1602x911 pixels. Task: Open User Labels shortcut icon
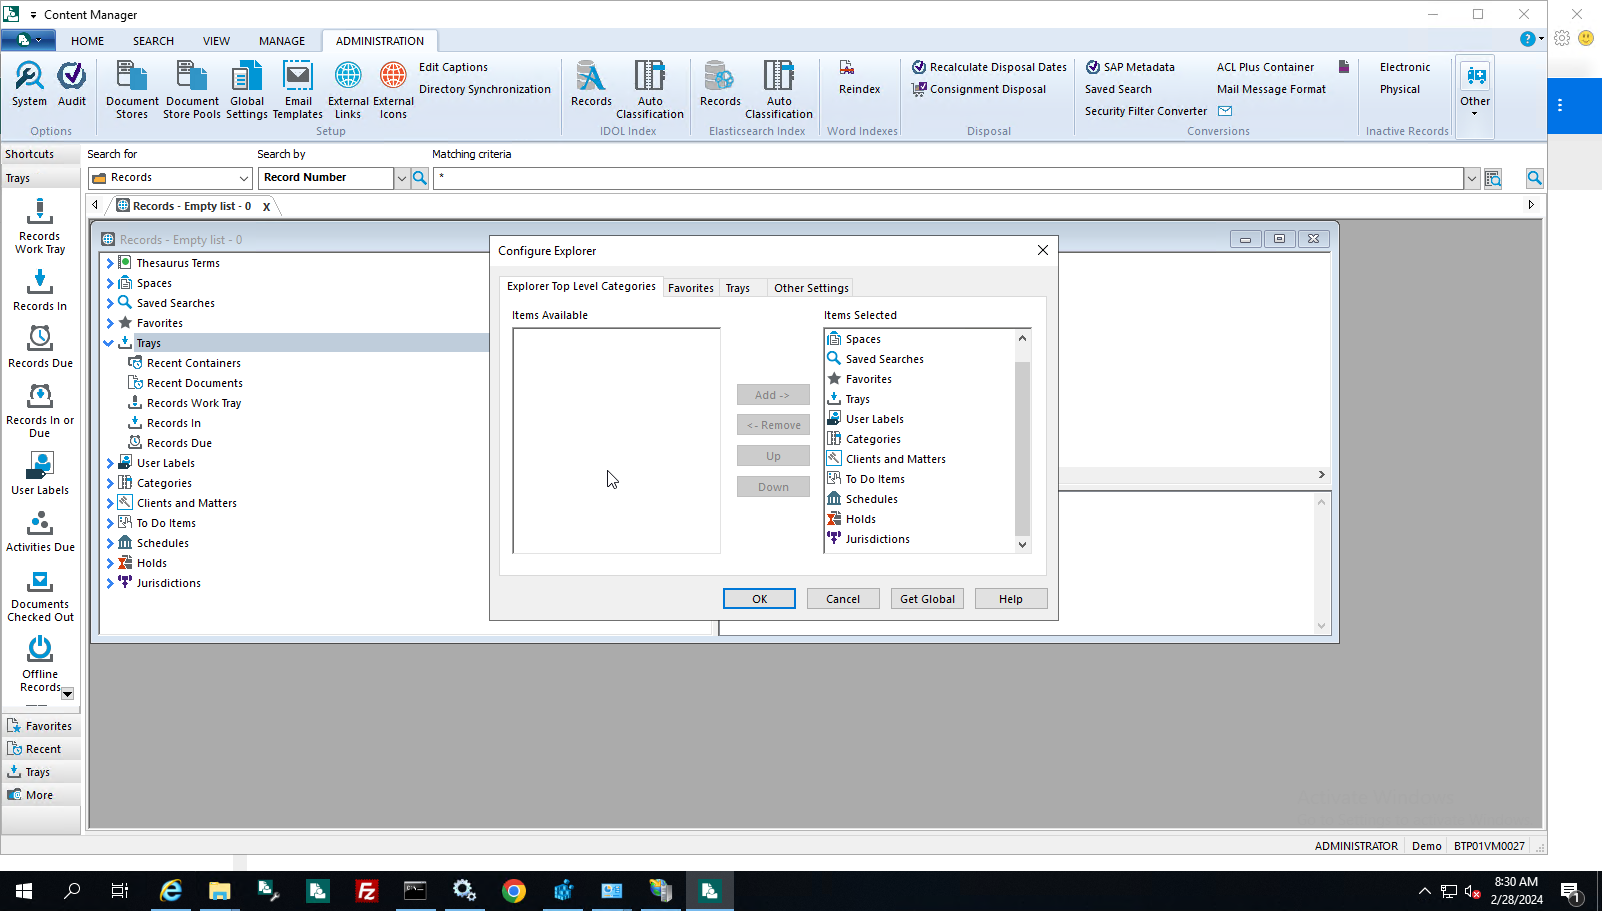40,474
